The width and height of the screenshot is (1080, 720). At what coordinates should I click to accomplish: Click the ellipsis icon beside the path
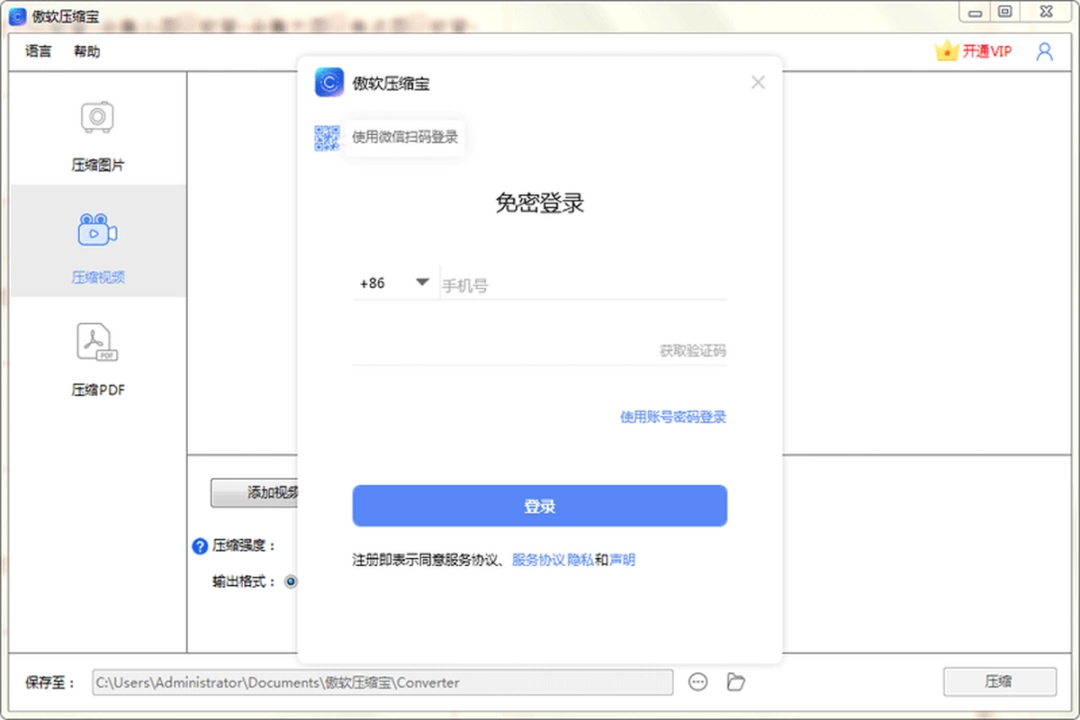coord(697,682)
